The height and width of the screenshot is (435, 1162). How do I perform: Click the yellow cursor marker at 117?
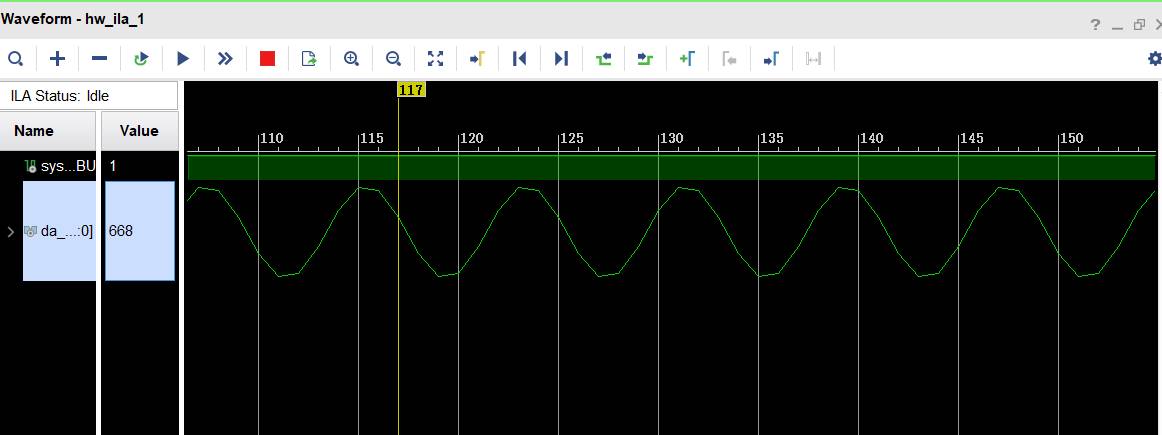tap(411, 90)
